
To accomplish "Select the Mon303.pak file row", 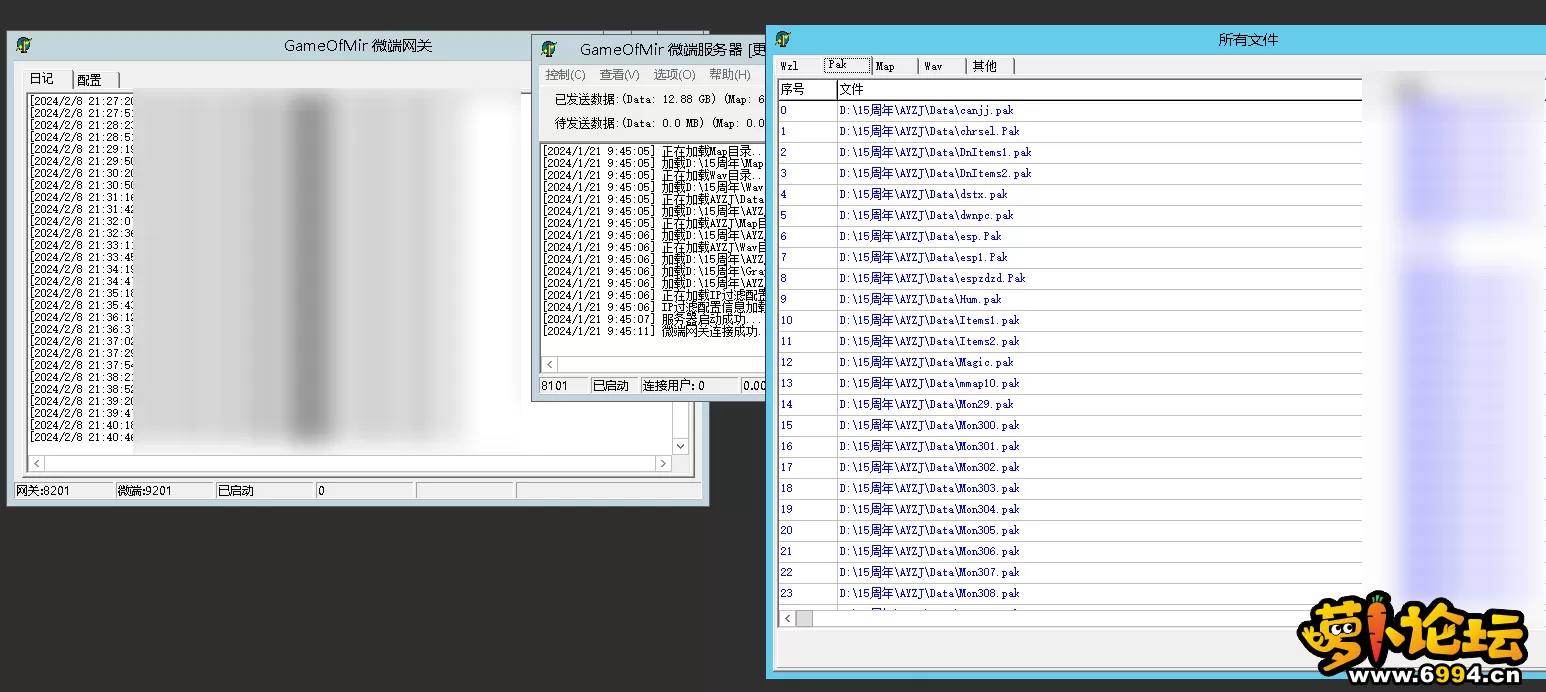I will click(1069, 488).
